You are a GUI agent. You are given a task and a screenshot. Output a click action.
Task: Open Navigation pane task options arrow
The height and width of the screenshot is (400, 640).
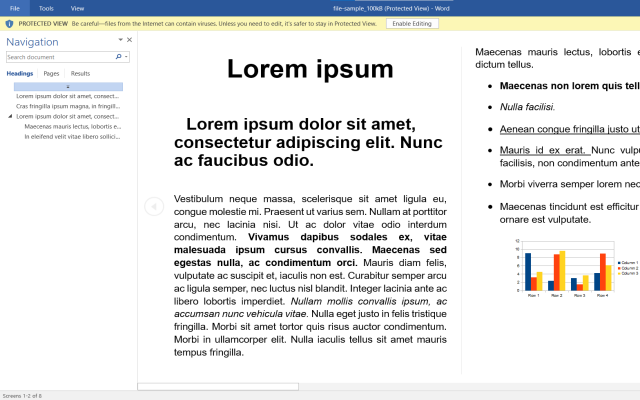pyautogui.click(x=120, y=40)
